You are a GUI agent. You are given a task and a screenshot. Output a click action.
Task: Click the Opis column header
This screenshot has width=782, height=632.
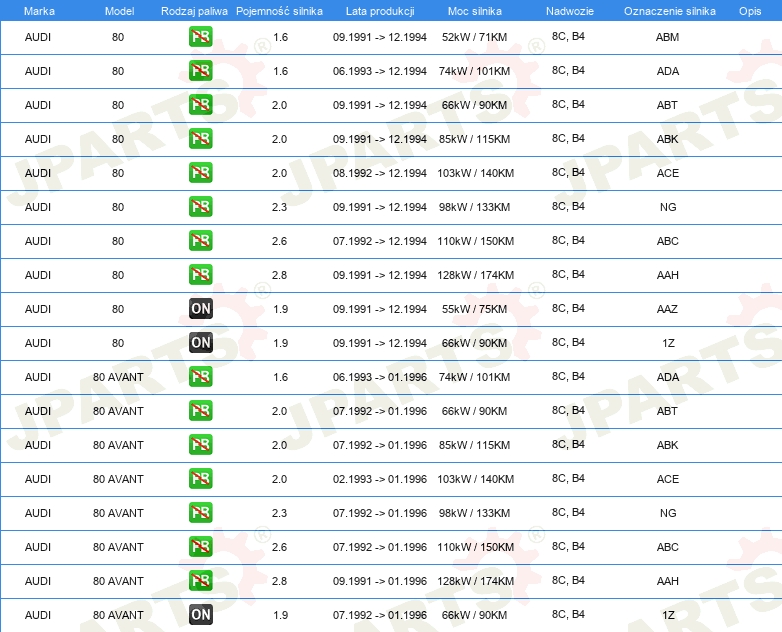pos(750,11)
